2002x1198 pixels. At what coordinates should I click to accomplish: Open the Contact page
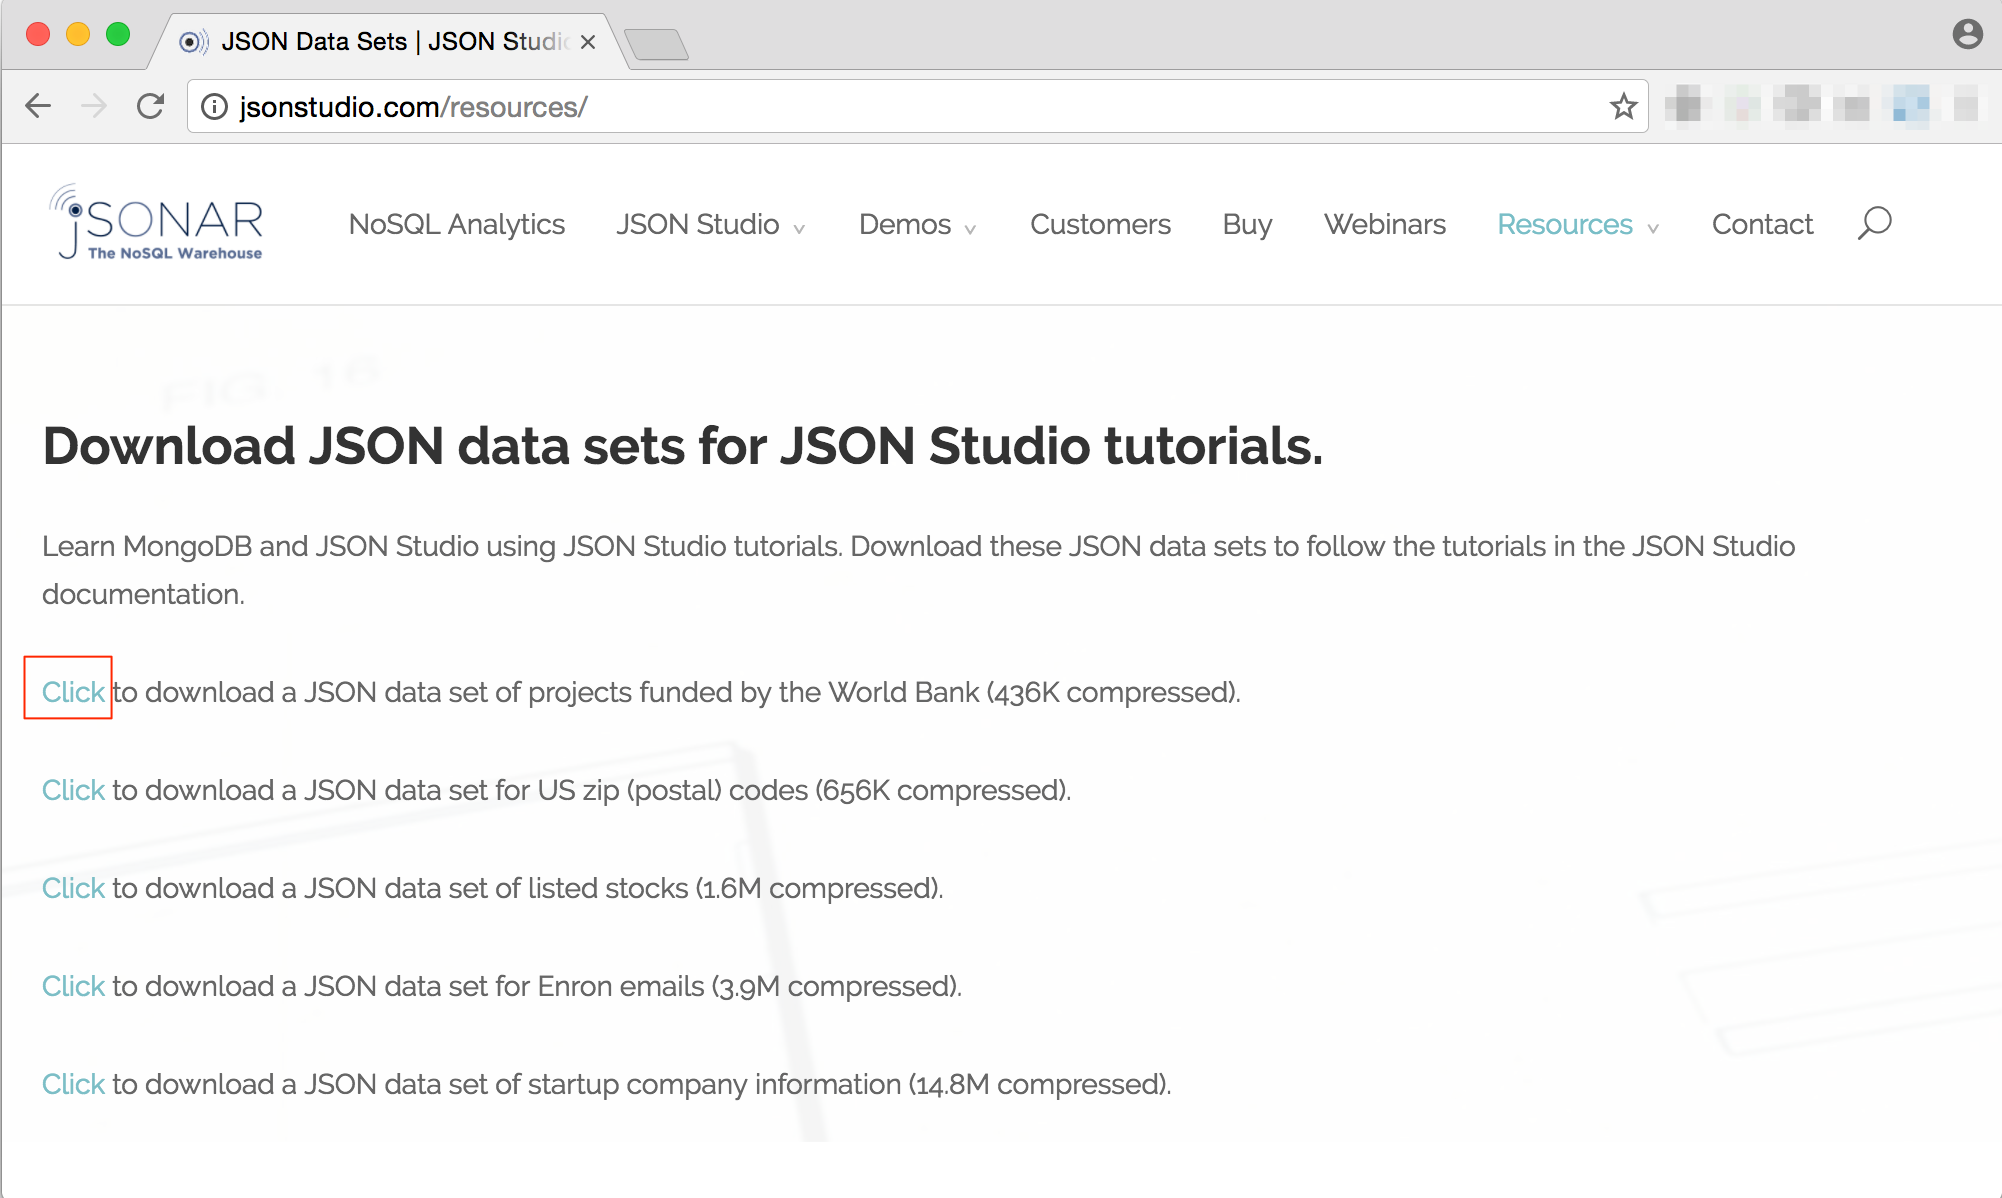pyautogui.click(x=1762, y=225)
